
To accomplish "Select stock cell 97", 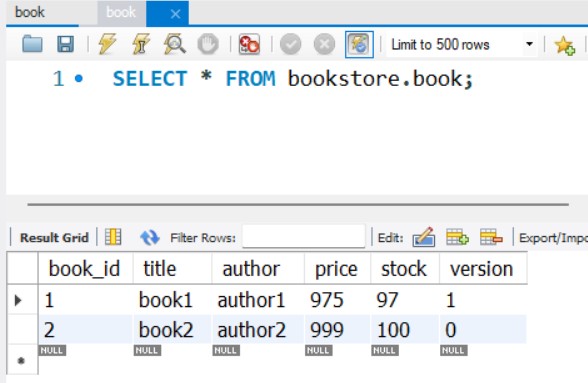I will coord(405,300).
